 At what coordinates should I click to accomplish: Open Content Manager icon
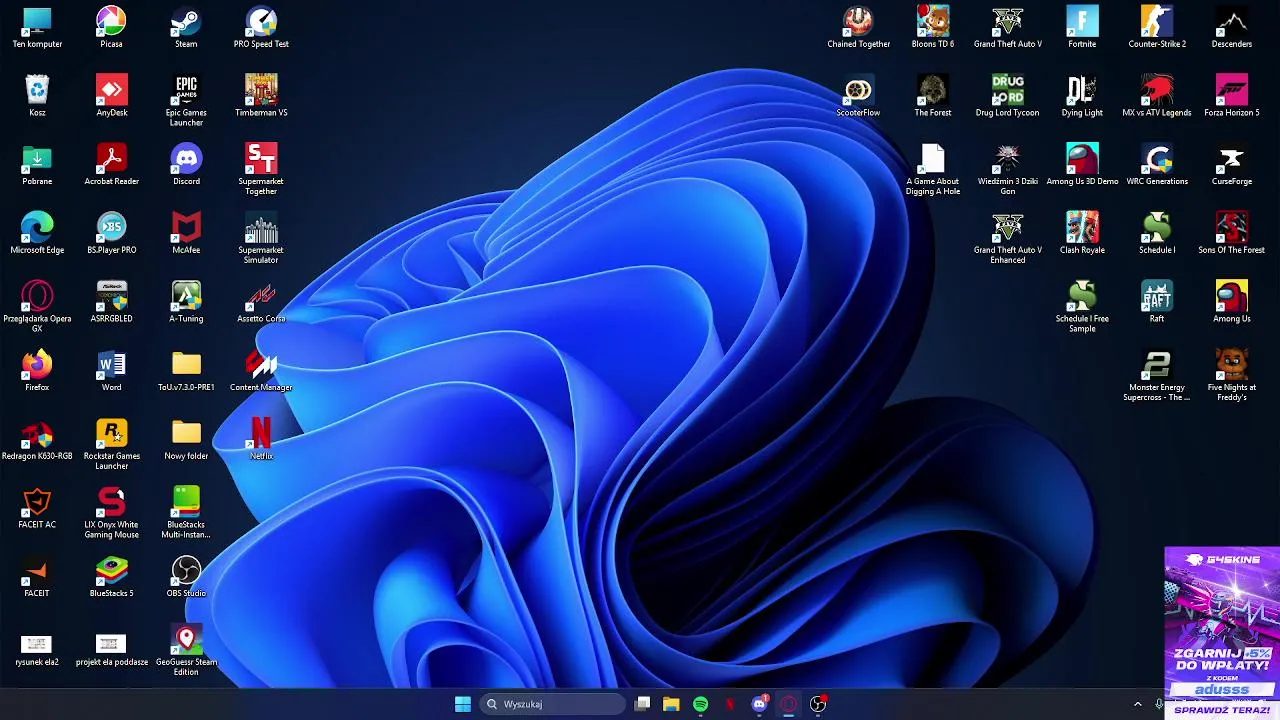261,371
